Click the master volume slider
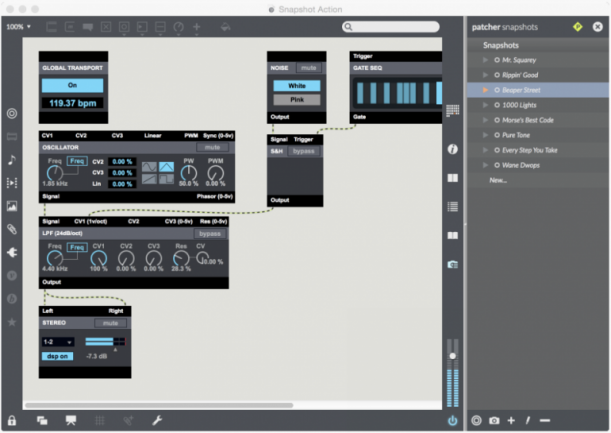Image resolution: width=611 pixels, height=433 pixels. click(x=452, y=355)
